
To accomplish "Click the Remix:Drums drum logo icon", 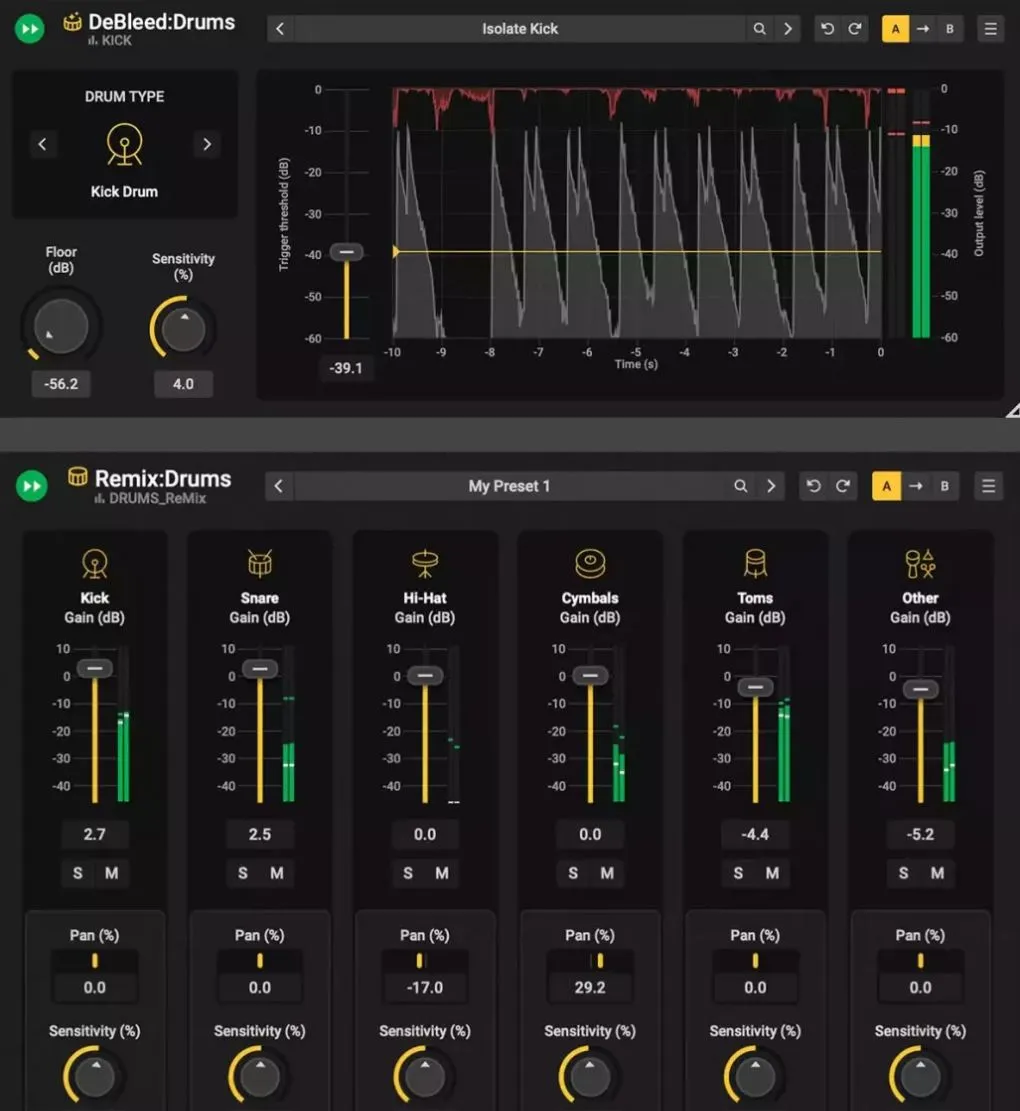I will (77, 477).
